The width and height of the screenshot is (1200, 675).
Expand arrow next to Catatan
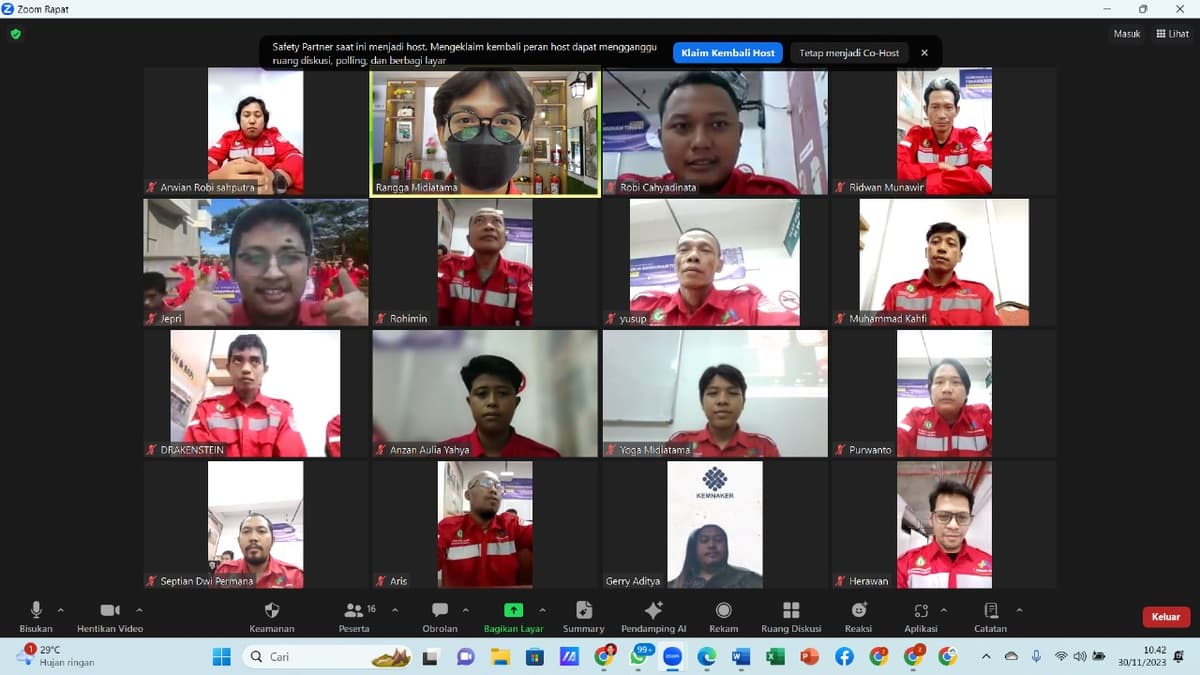tap(1019, 610)
